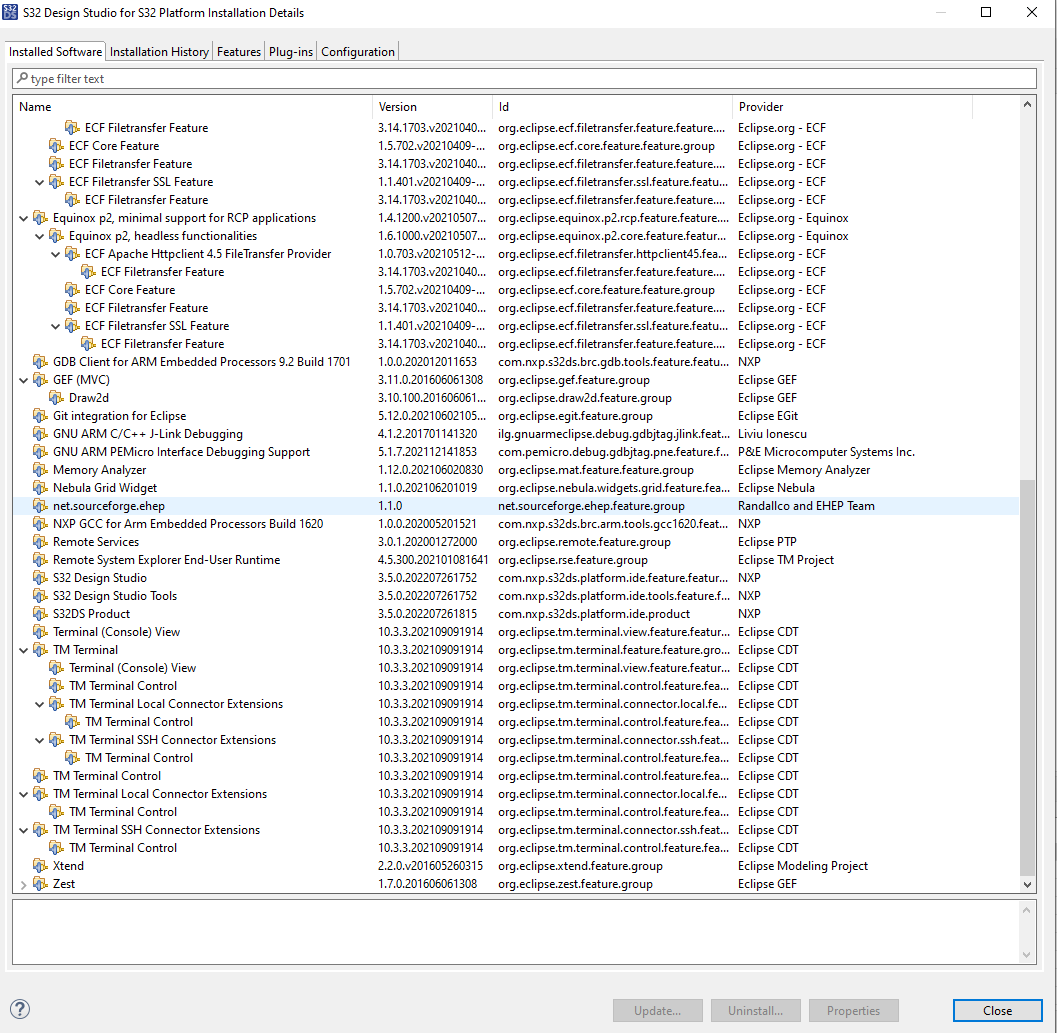Click the S32DS Product feature icon
Viewport: 1057px width, 1033px height.
pos(39,613)
